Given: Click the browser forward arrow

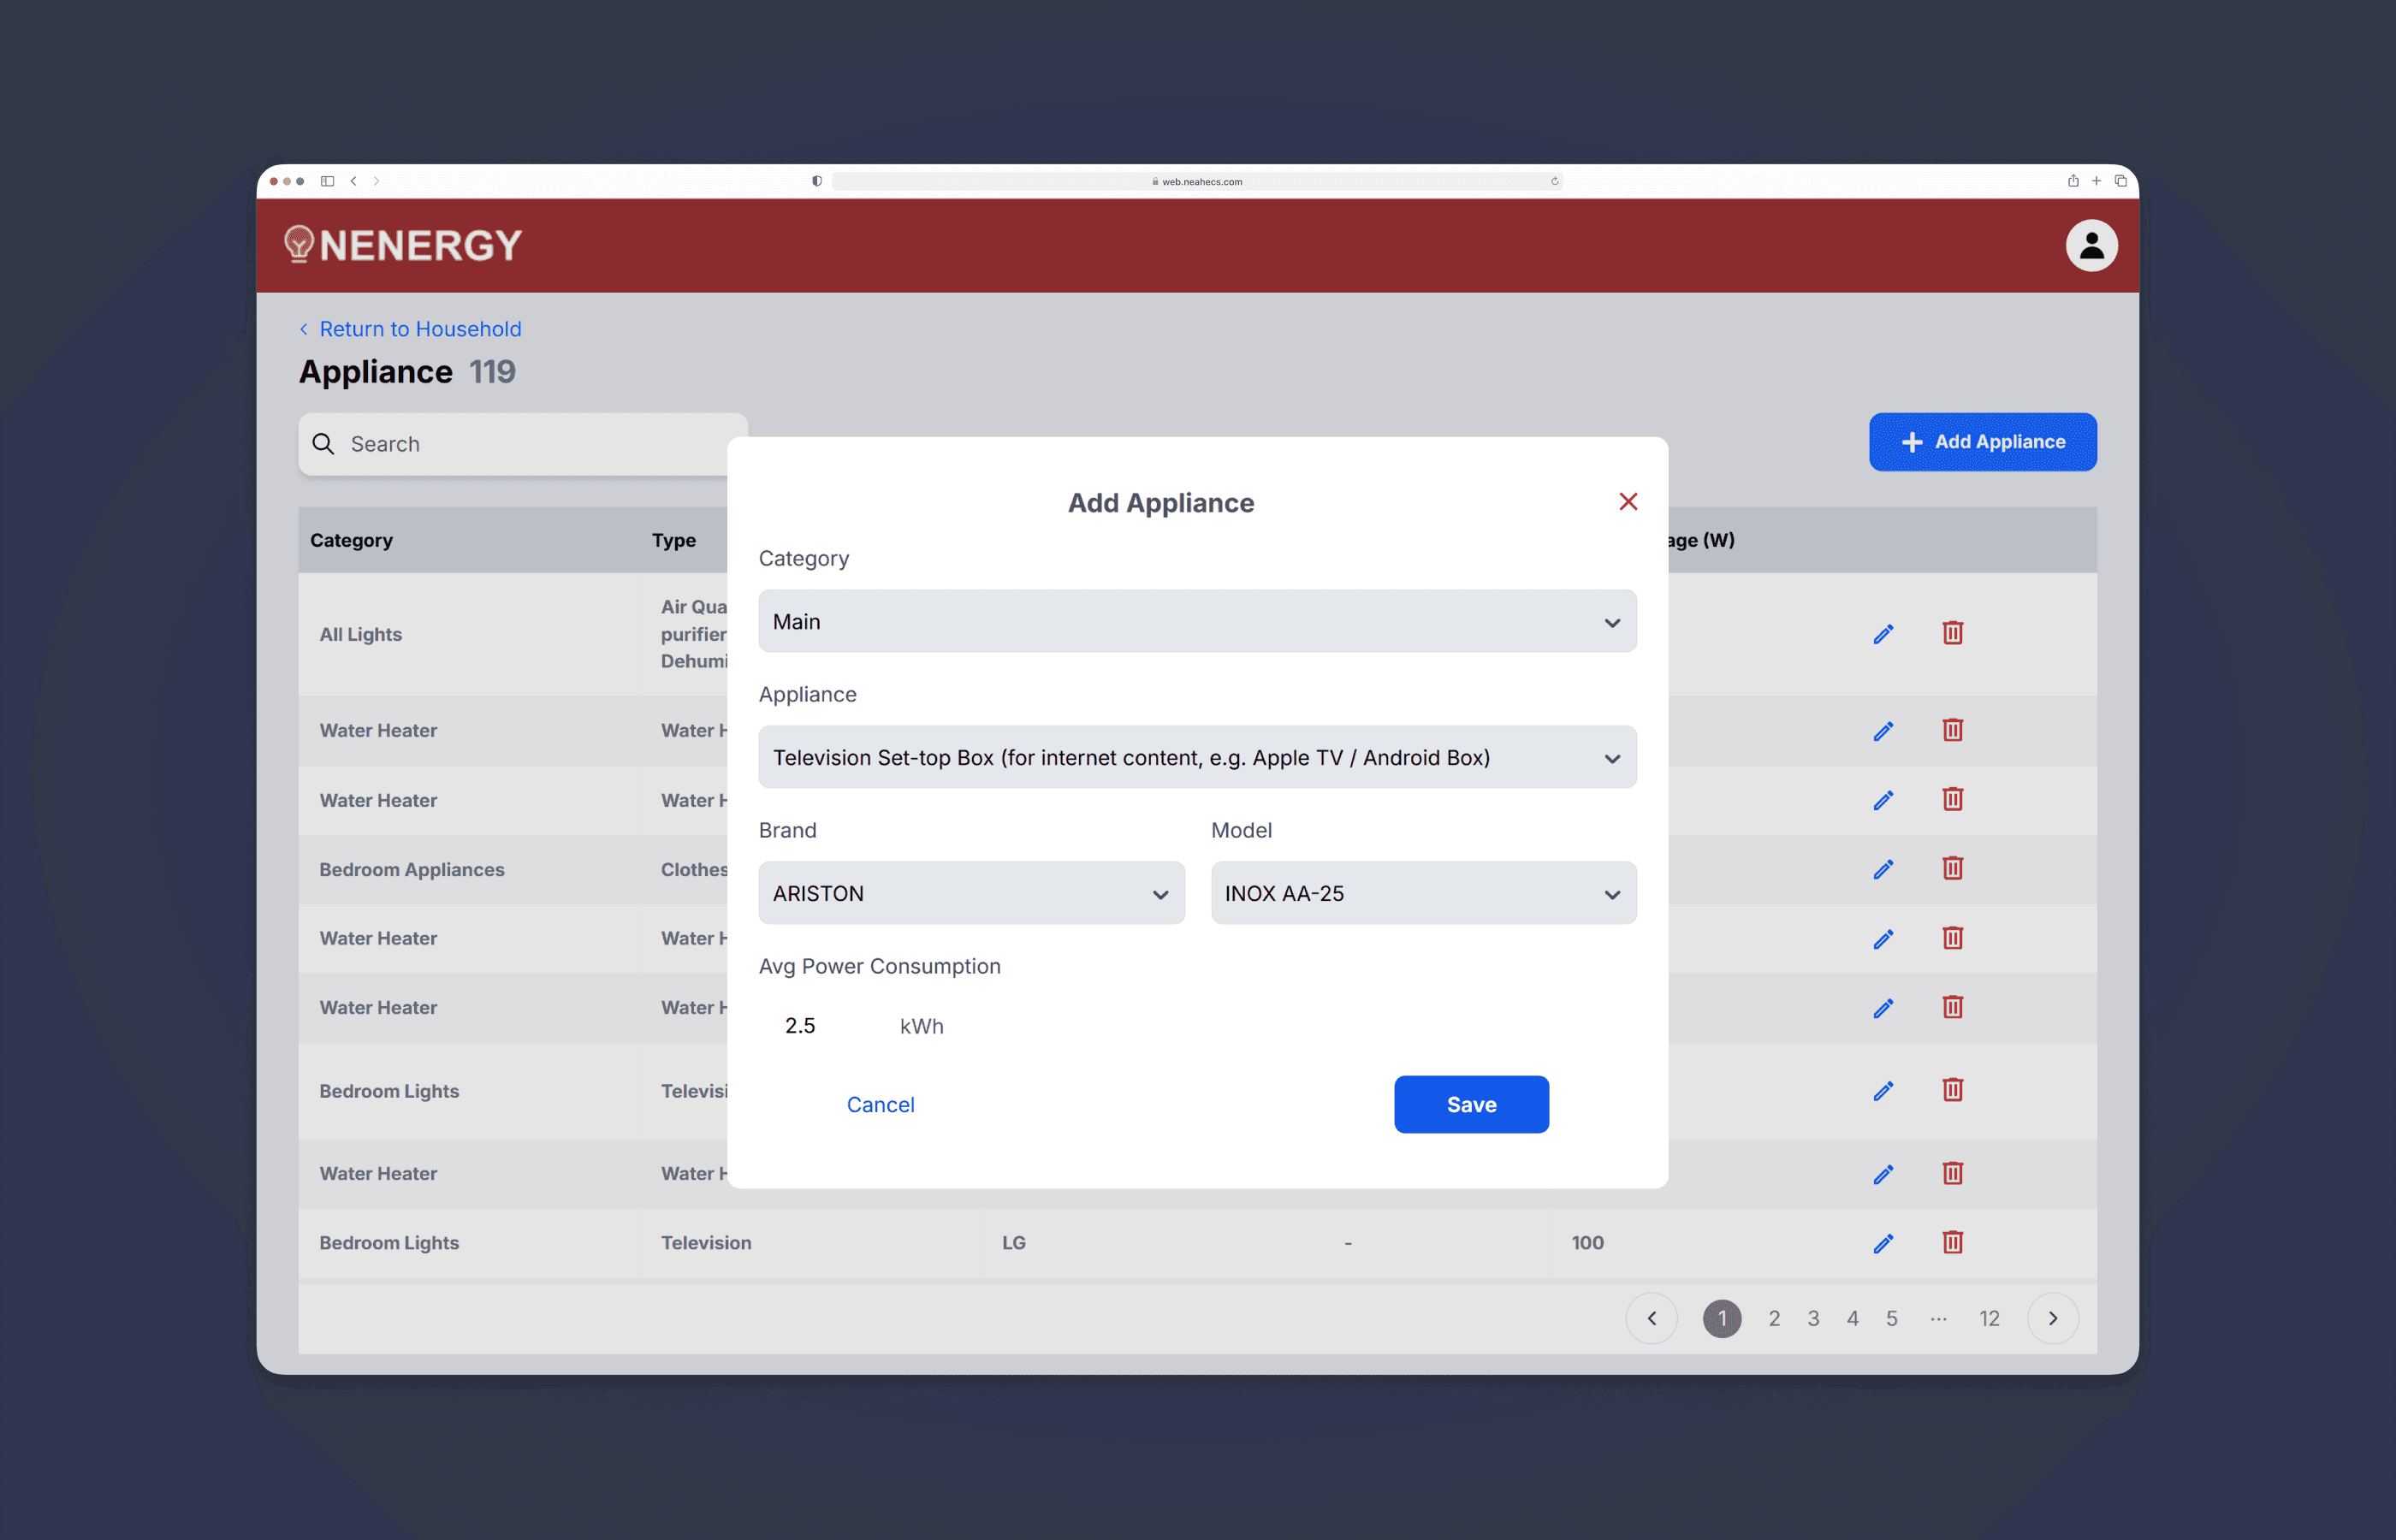Looking at the screenshot, I should click(376, 181).
